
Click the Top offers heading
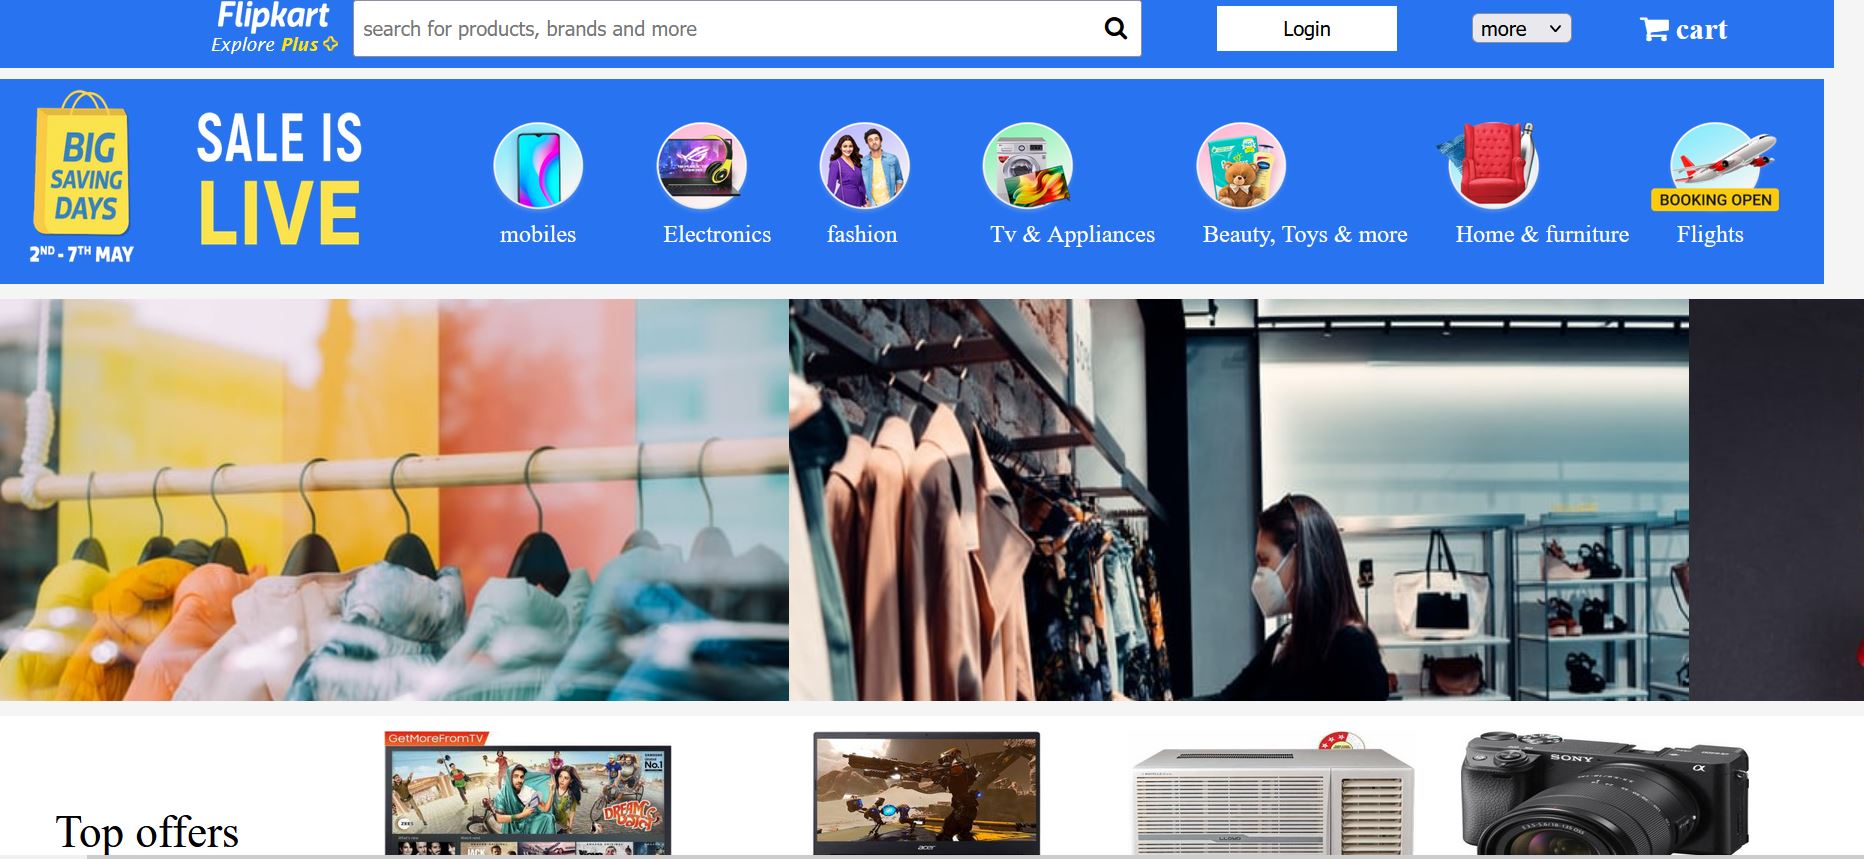click(147, 832)
